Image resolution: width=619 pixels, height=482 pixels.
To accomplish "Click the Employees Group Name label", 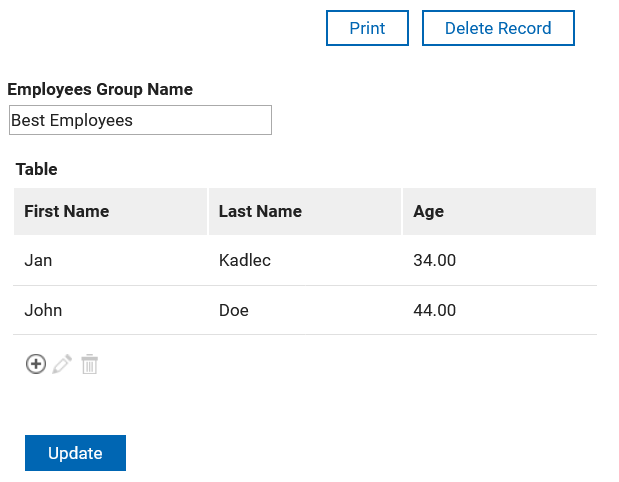I will tap(100, 89).
